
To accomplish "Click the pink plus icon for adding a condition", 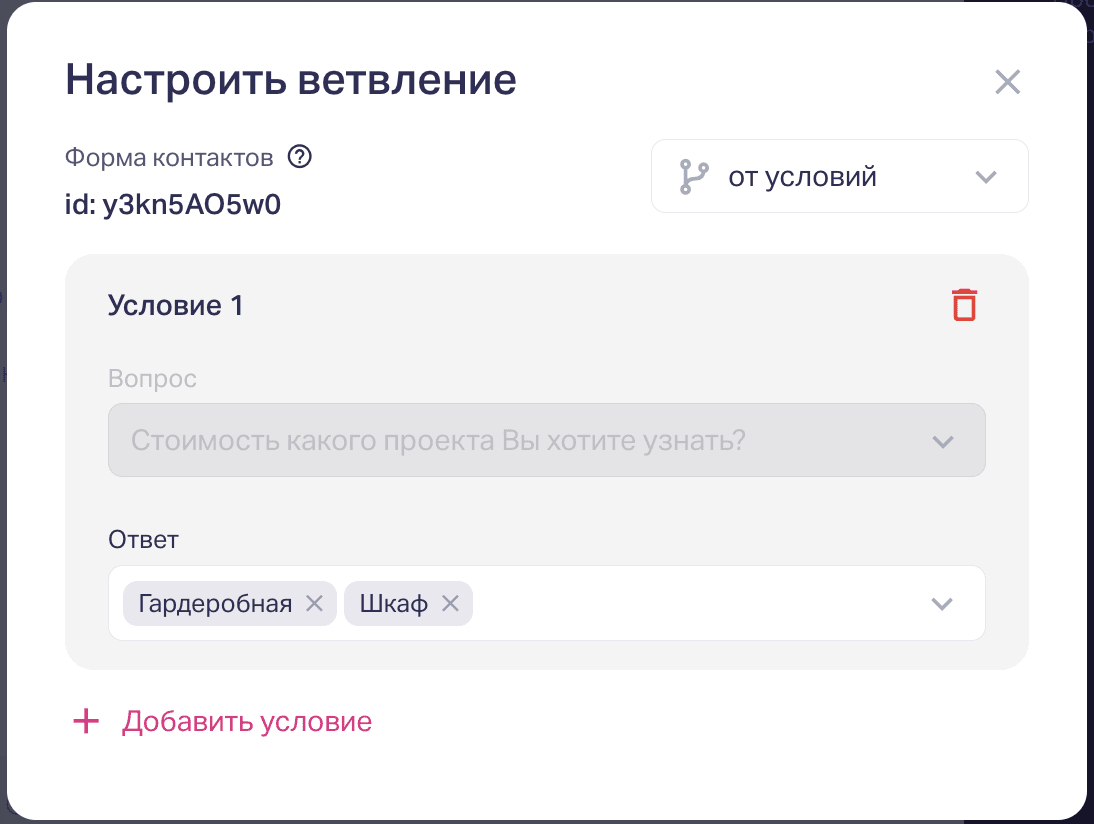I will pyautogui.click(x=86, y=721).
